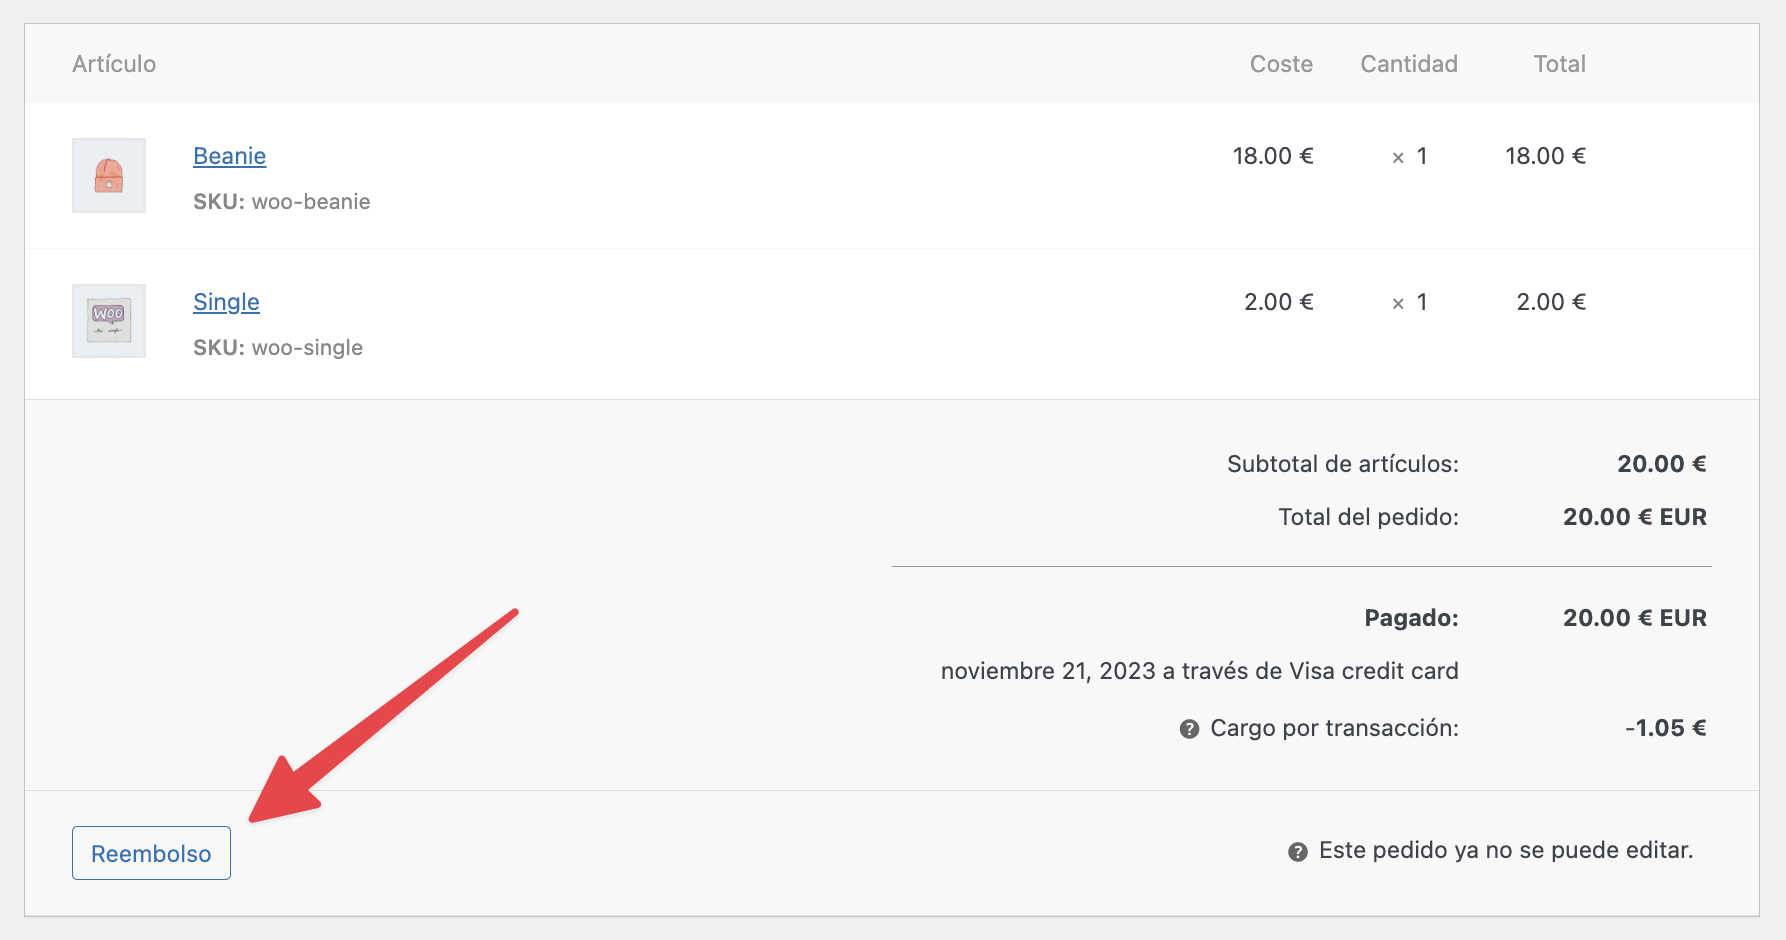The height and width of the screenshot is (940, 1786).
Task: Open the Single product link
Action: [x=226, y=302]
